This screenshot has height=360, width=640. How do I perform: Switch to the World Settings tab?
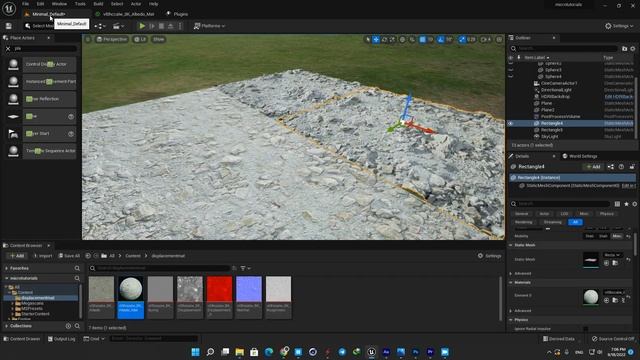580,156
